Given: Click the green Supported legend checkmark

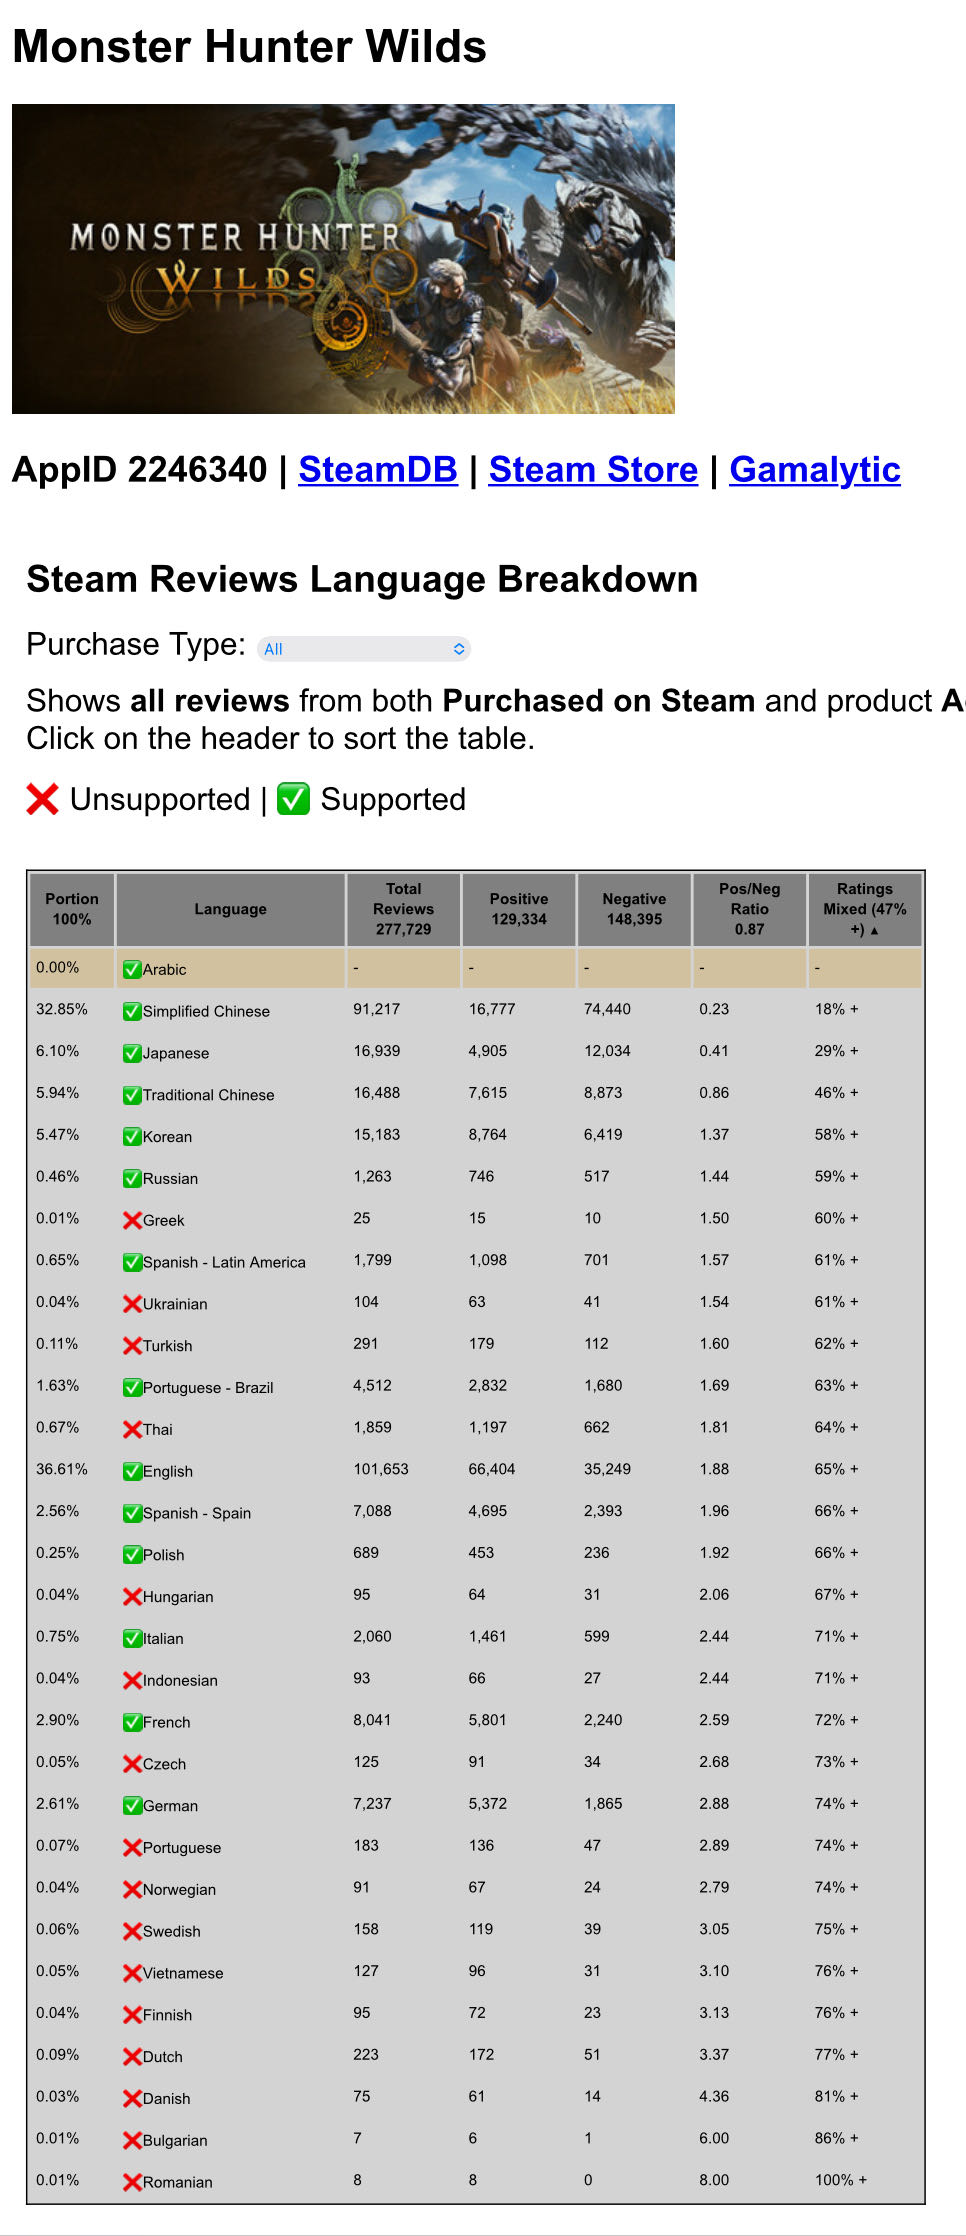Looking at the screenshot, I should click(293, 799).
